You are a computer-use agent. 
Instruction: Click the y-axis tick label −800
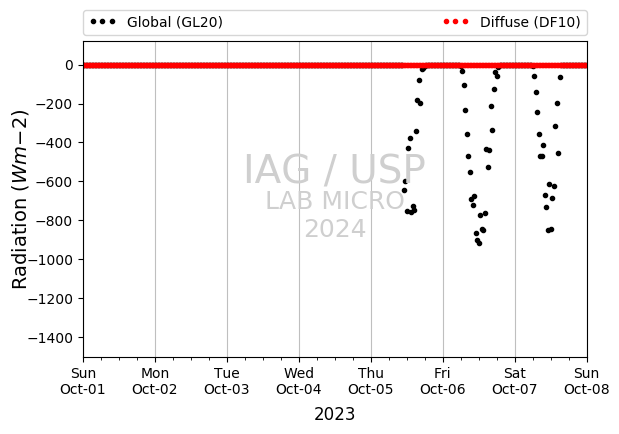[x=54, y=221]
